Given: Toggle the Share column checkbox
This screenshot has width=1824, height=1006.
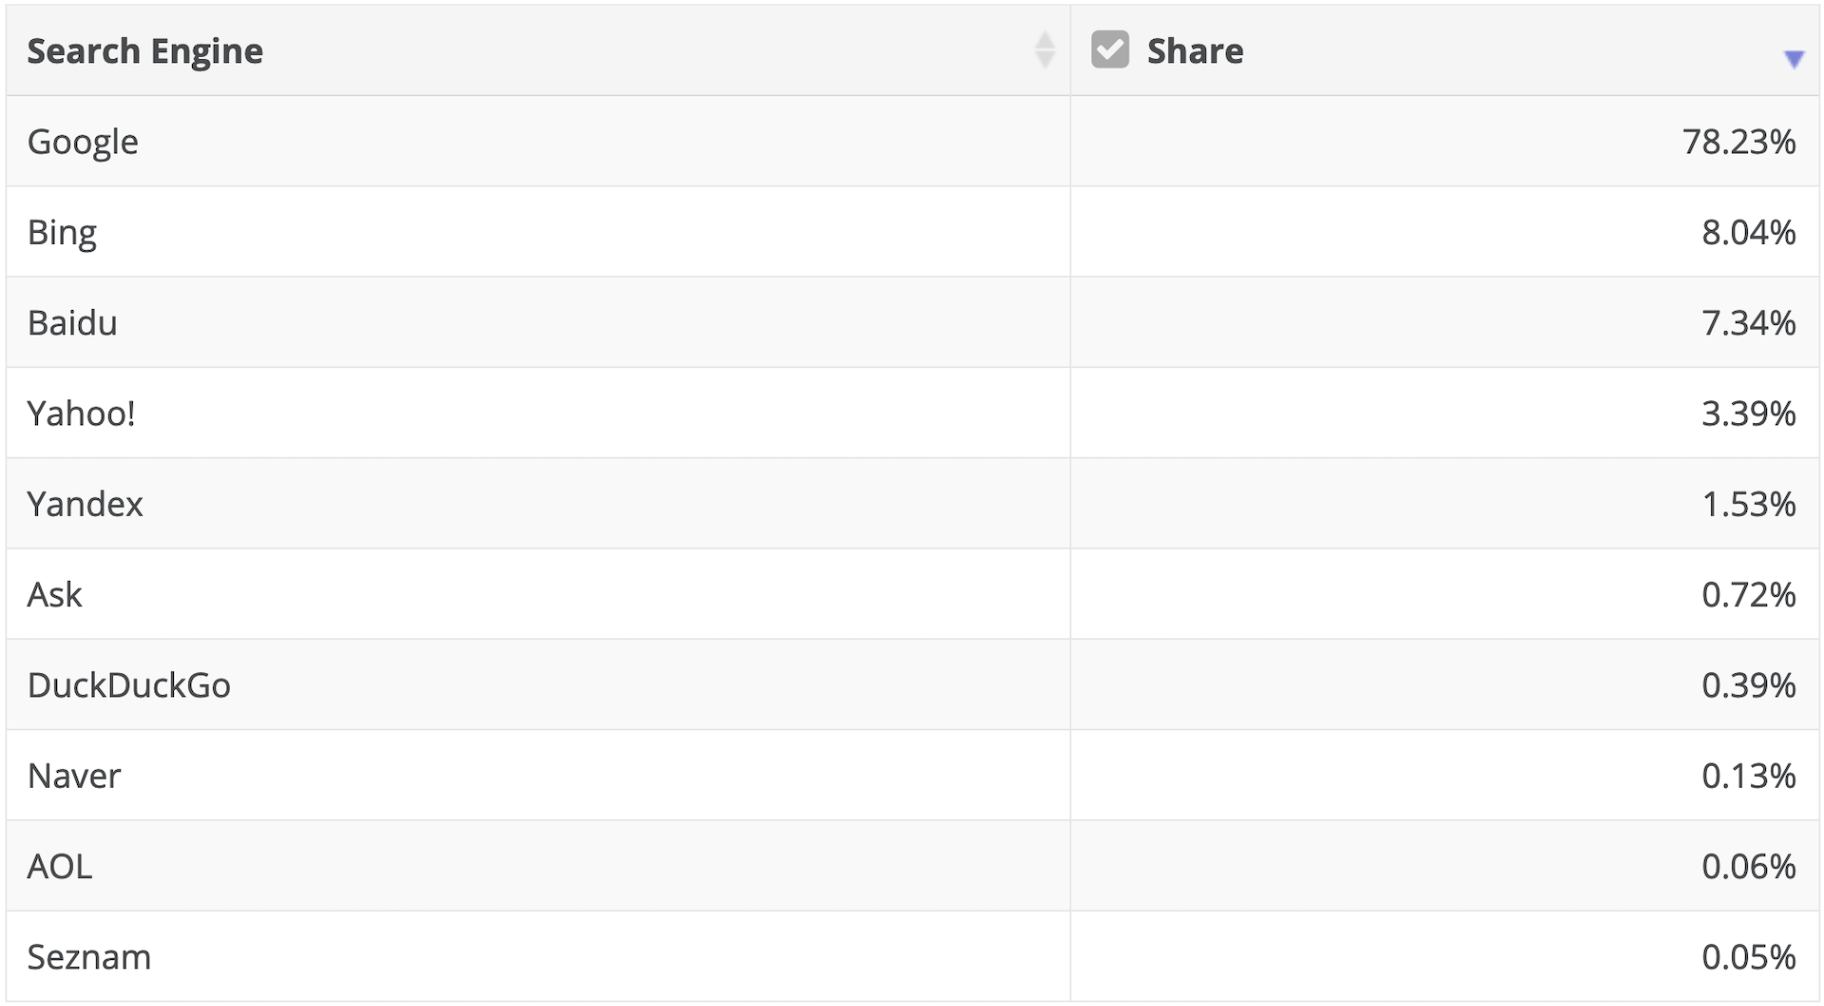Looking at the screenshot, I should (x=1109, y=50).
